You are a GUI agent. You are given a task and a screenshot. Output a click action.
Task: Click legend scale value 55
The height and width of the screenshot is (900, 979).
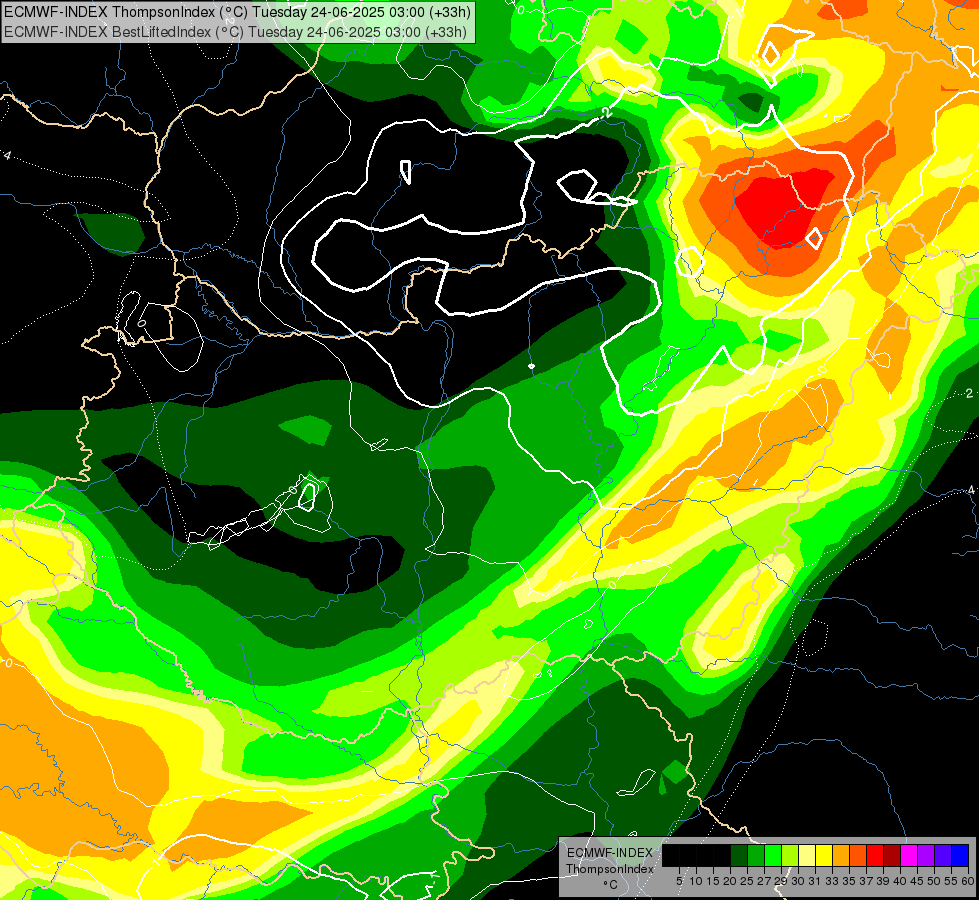[951, 881]
